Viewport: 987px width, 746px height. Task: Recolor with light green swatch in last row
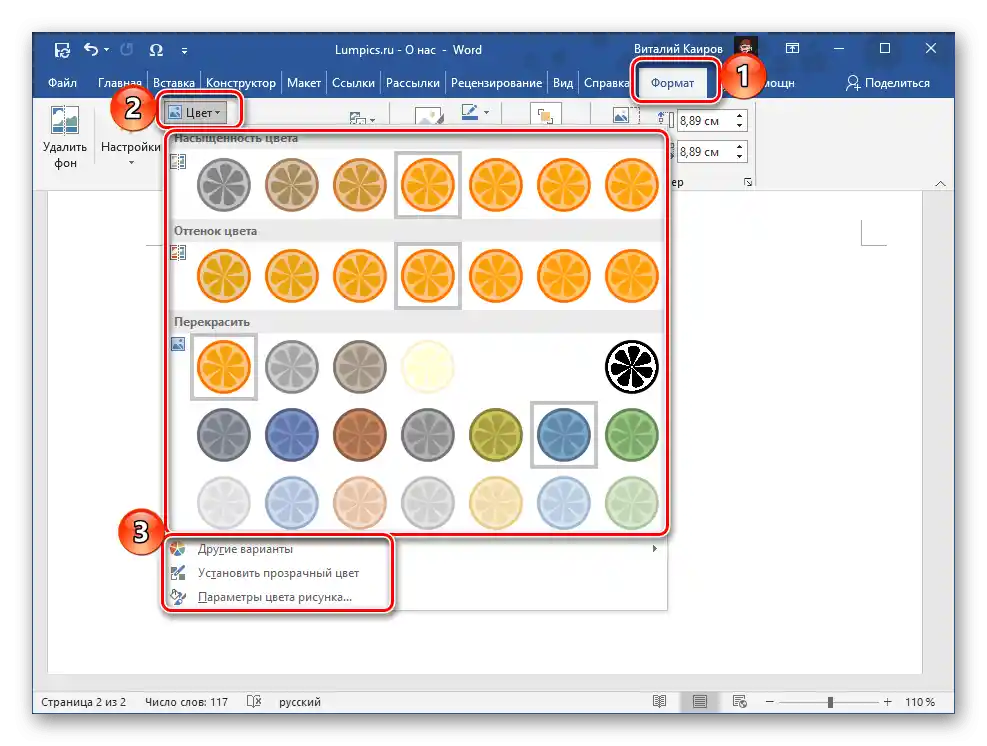point(631,503)
